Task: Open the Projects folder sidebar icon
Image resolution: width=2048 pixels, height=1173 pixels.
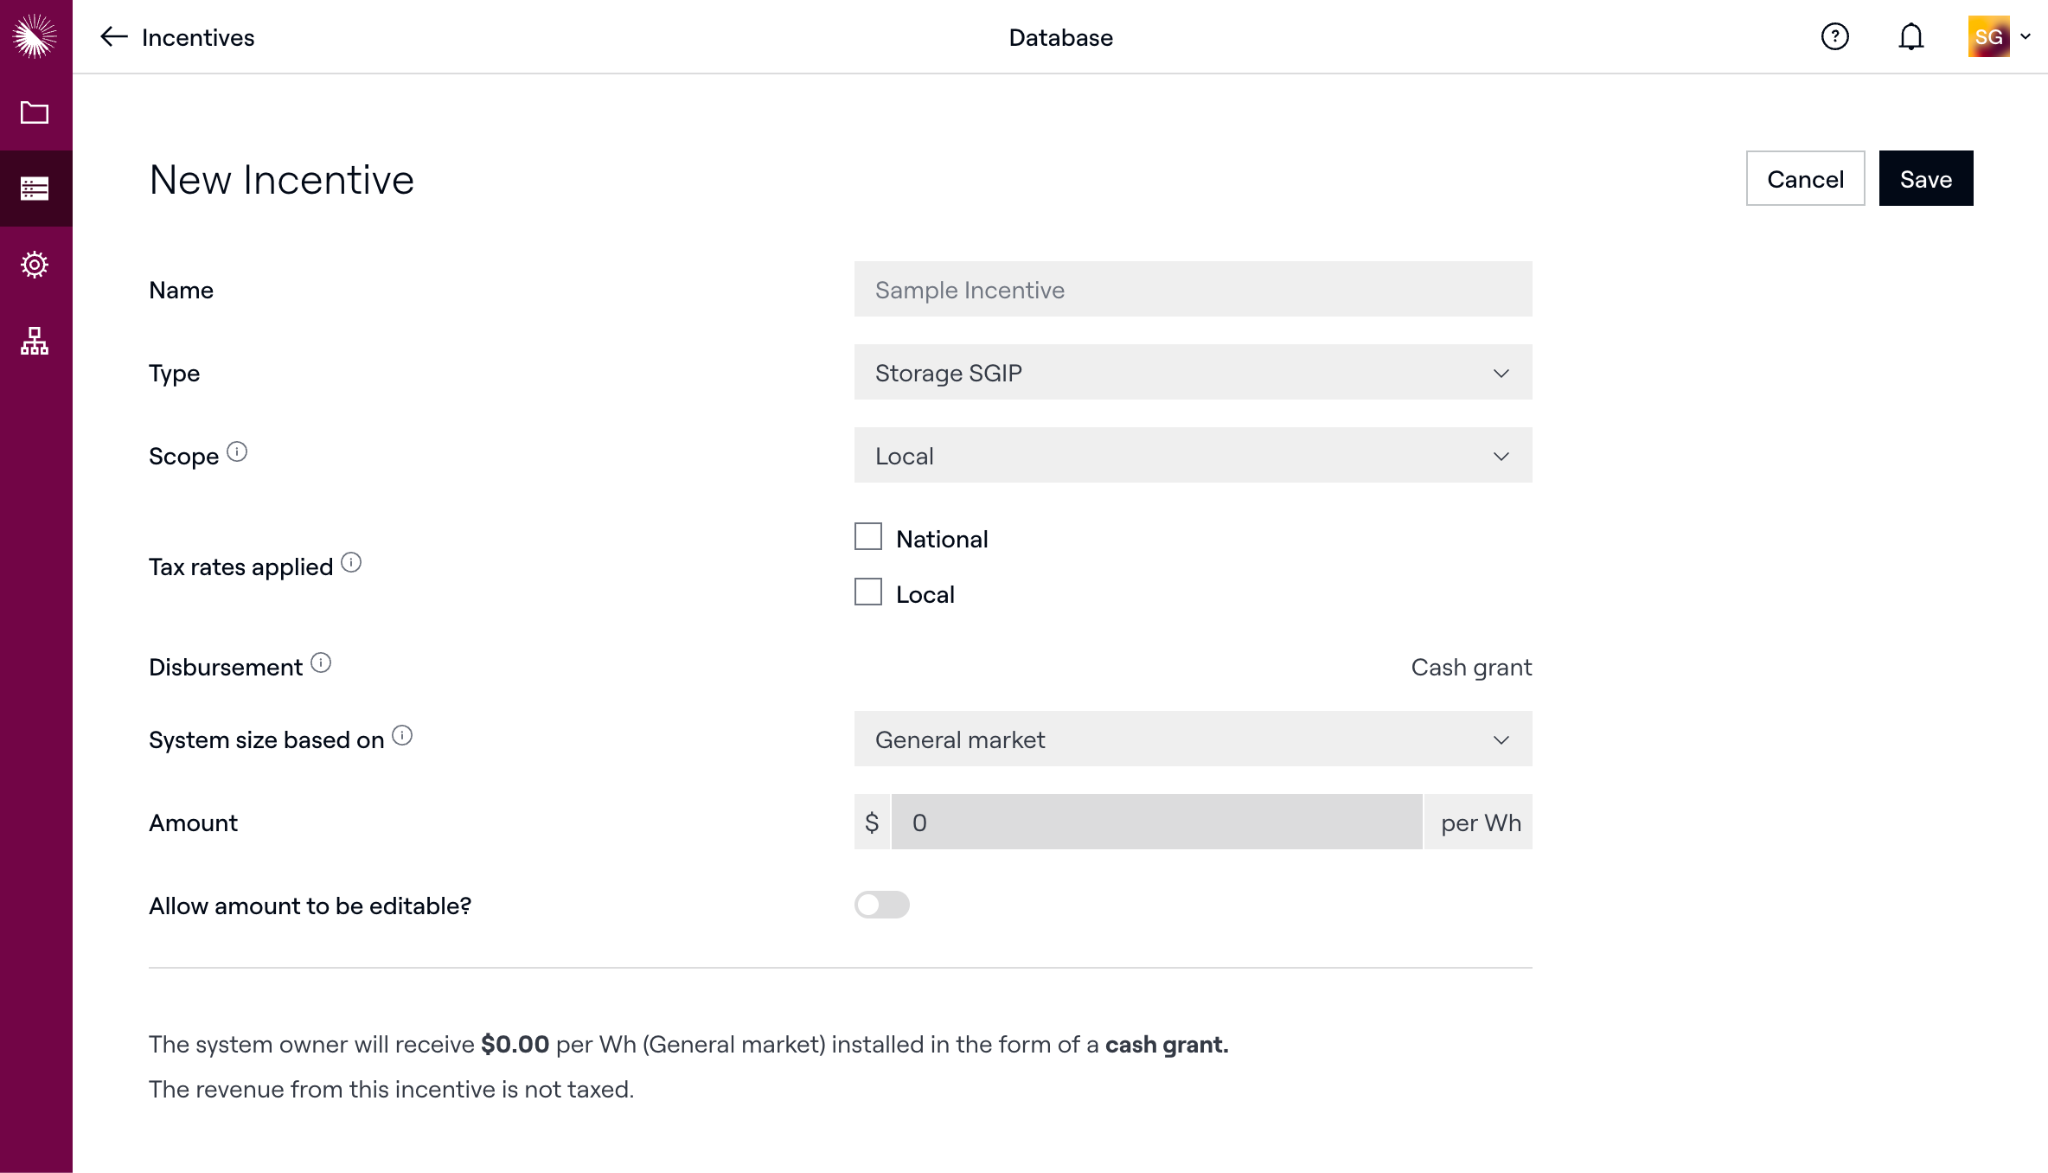Action: click(x=35, y=113)
